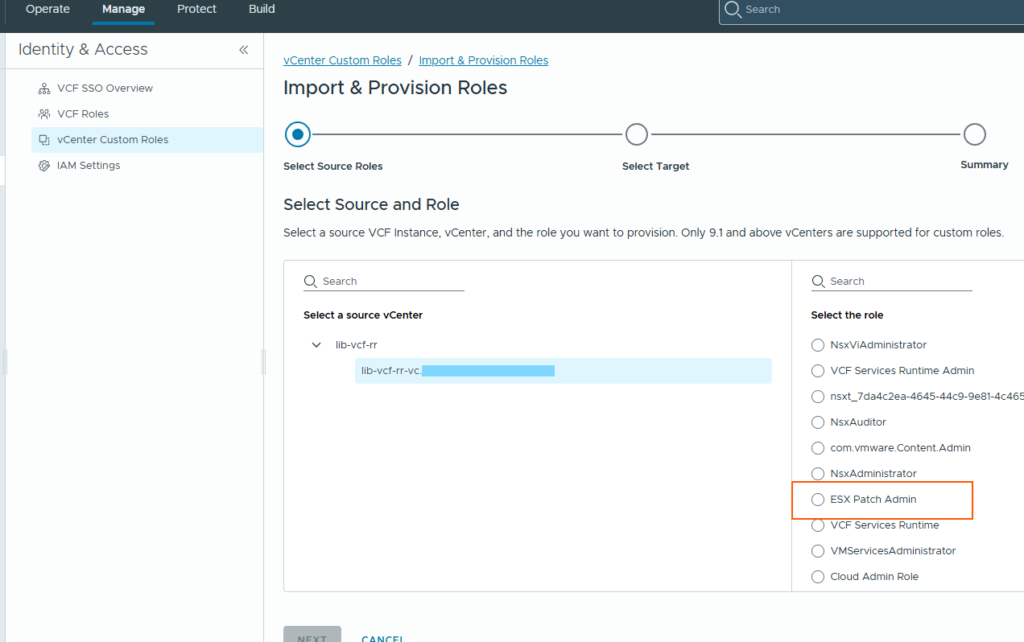Open the Operate tab
1024x642 pixels.
48,9
